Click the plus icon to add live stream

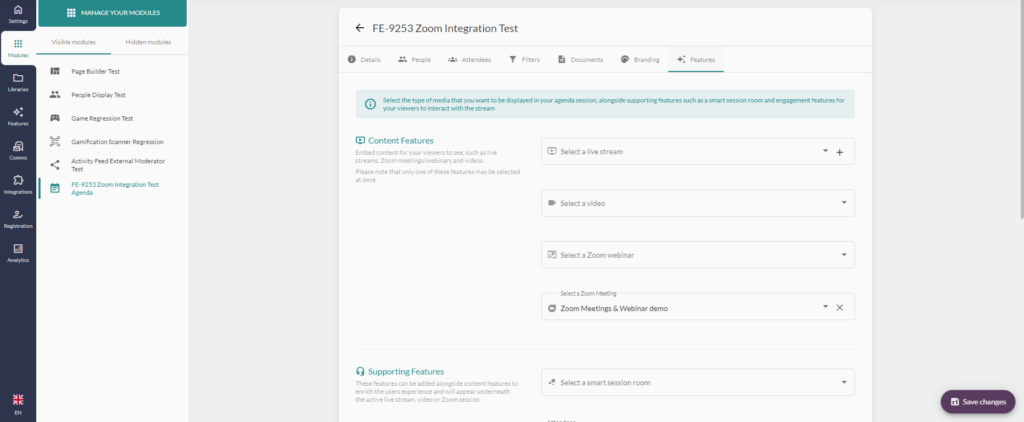tap(839, 152)
